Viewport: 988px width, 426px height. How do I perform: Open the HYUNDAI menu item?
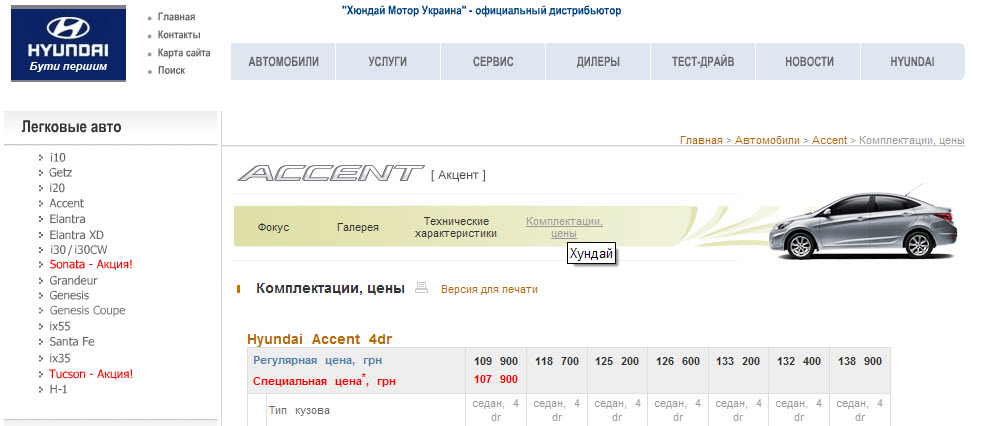click(912, 62)
